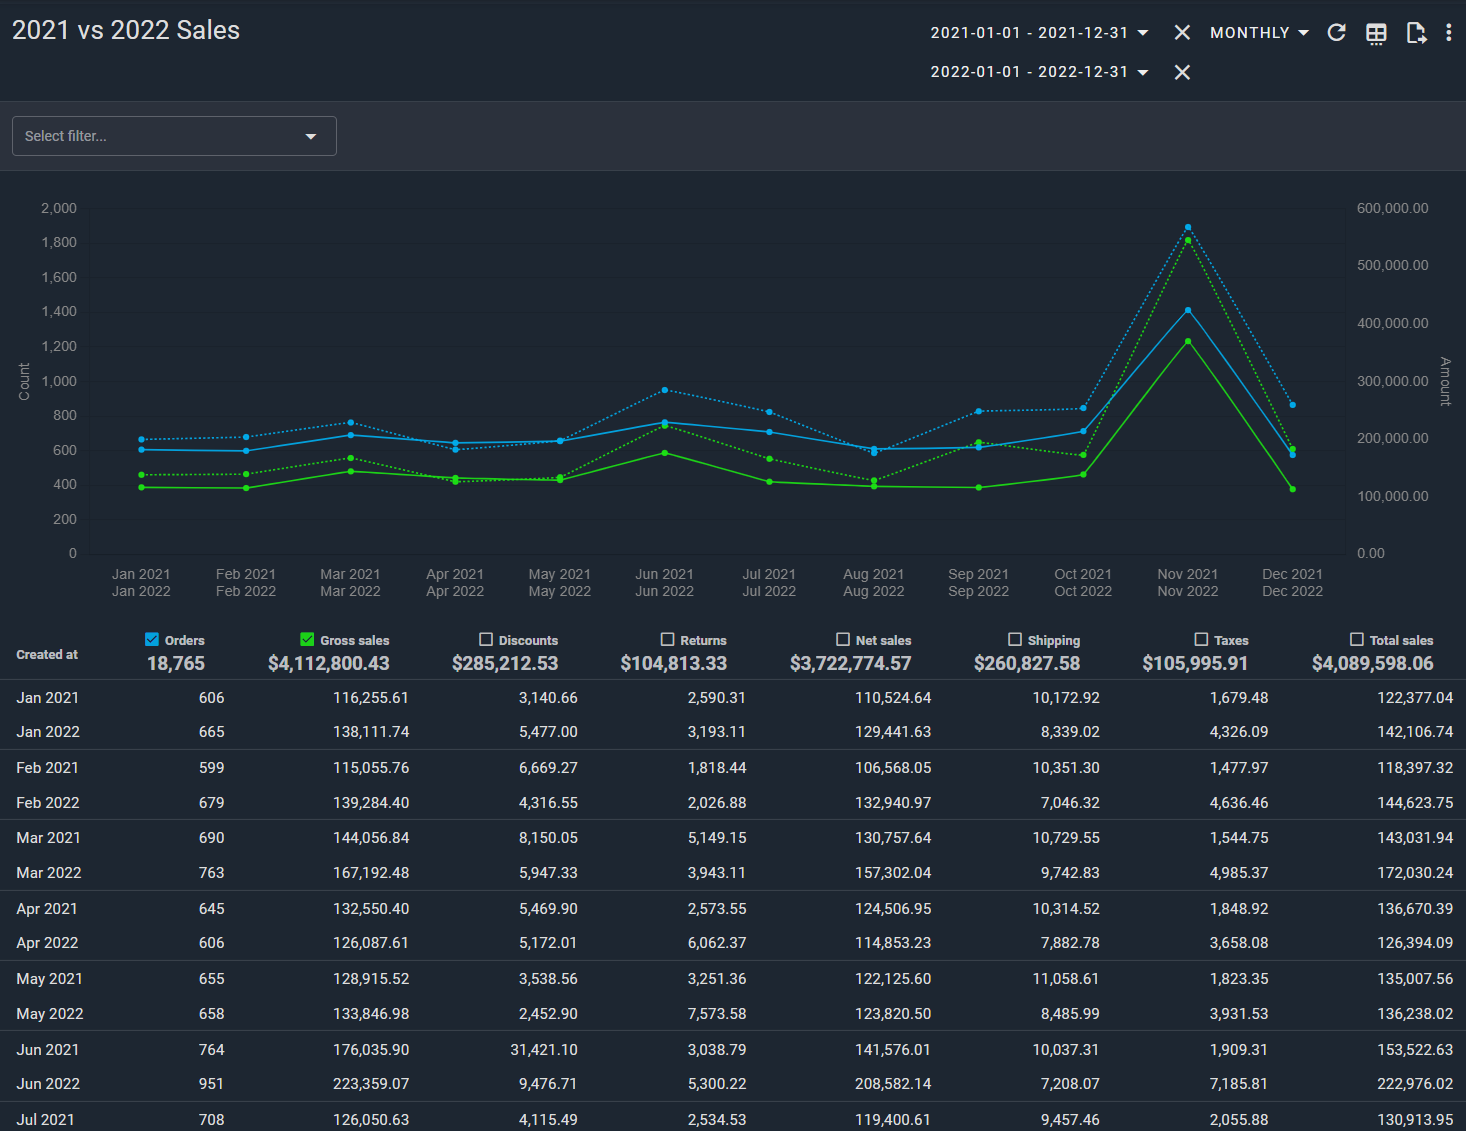This screenshot has width=1466, height=1131.
Task: Uncheck the Orders checkbox
Action: tap(152, 640)
